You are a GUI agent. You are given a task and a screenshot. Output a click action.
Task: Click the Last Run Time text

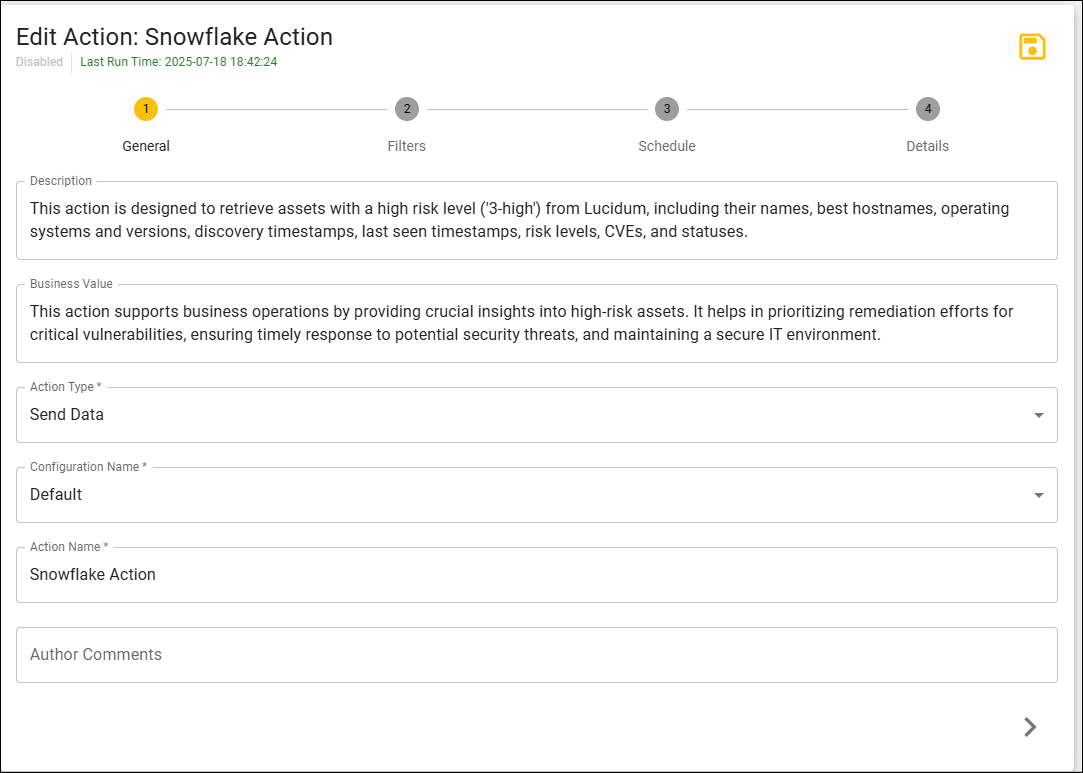point(179,61)
